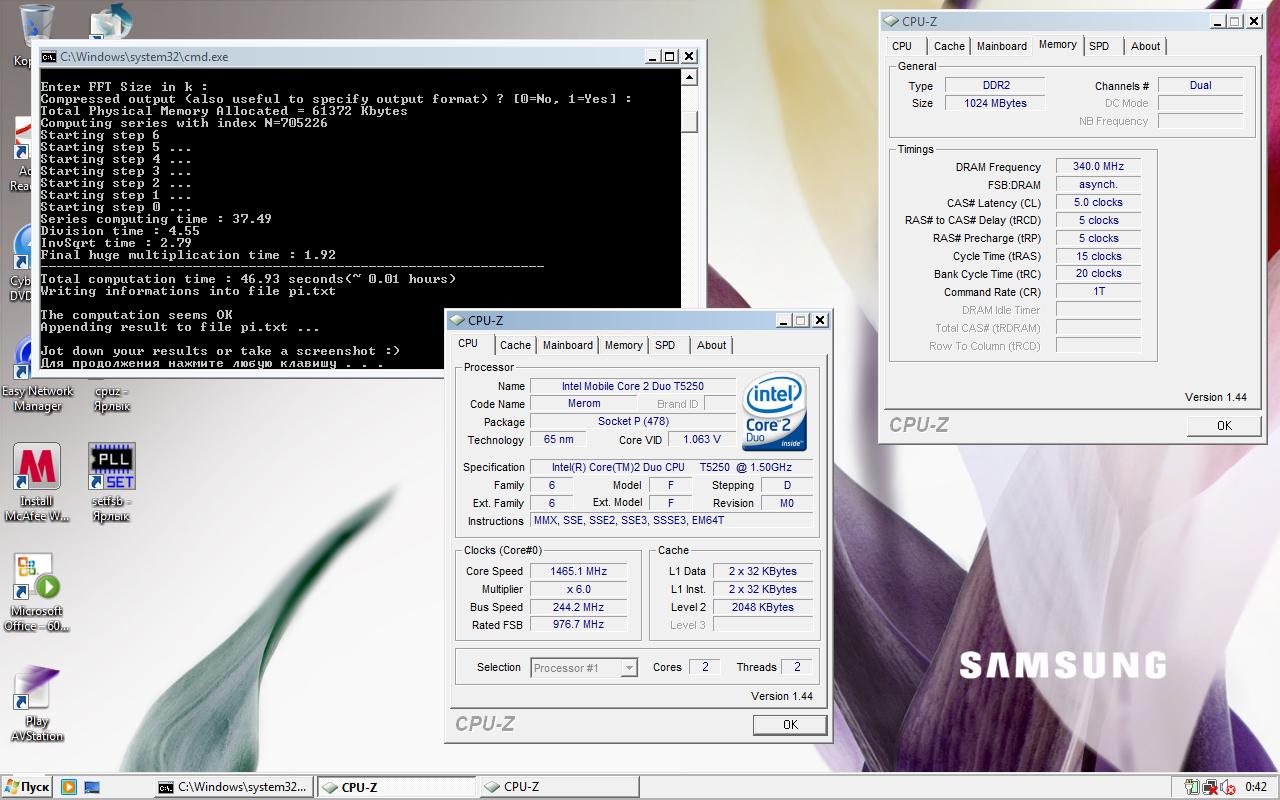Switch to Cache tab in front CPU-Z

[x=516, y=345]
